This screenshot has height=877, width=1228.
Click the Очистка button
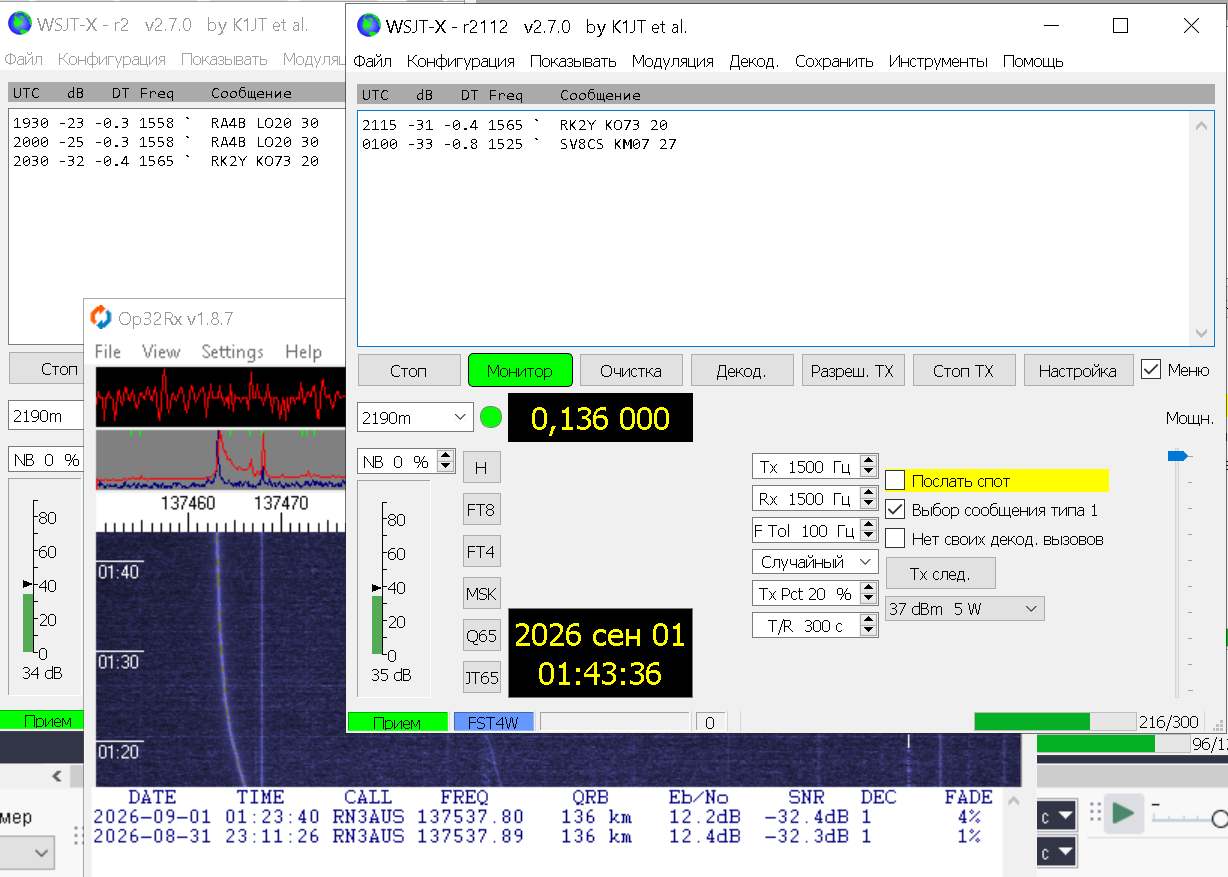(x=631, y=370)
